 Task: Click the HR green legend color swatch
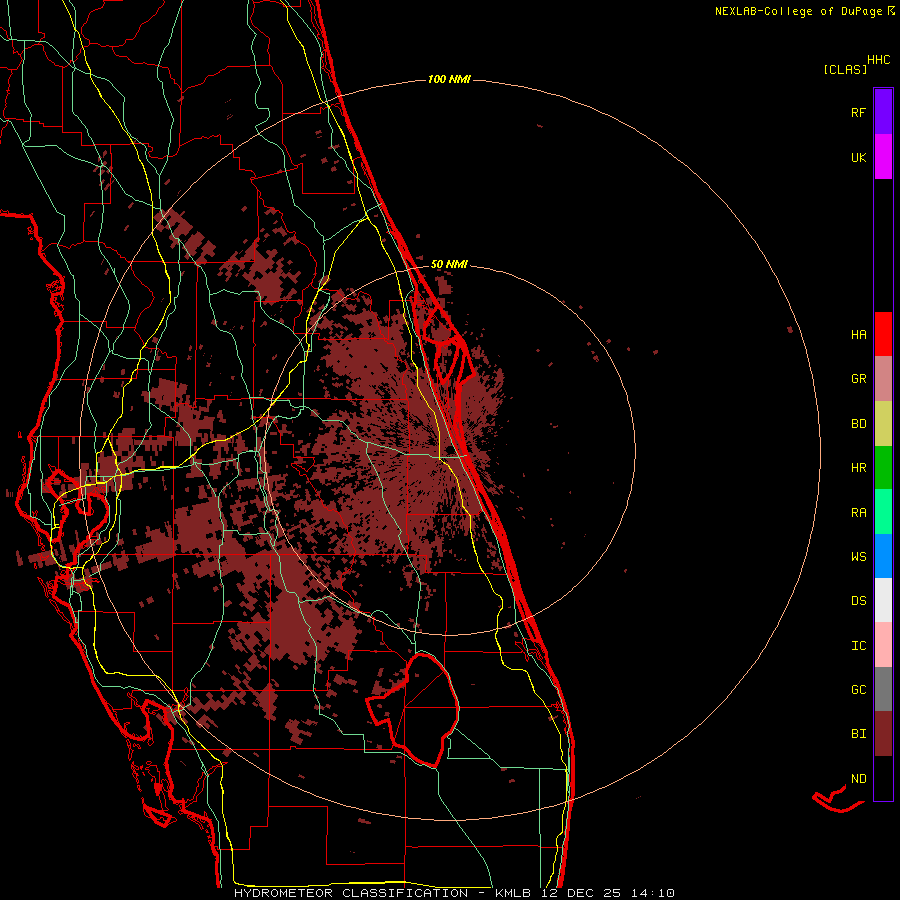tap(883, 468)
